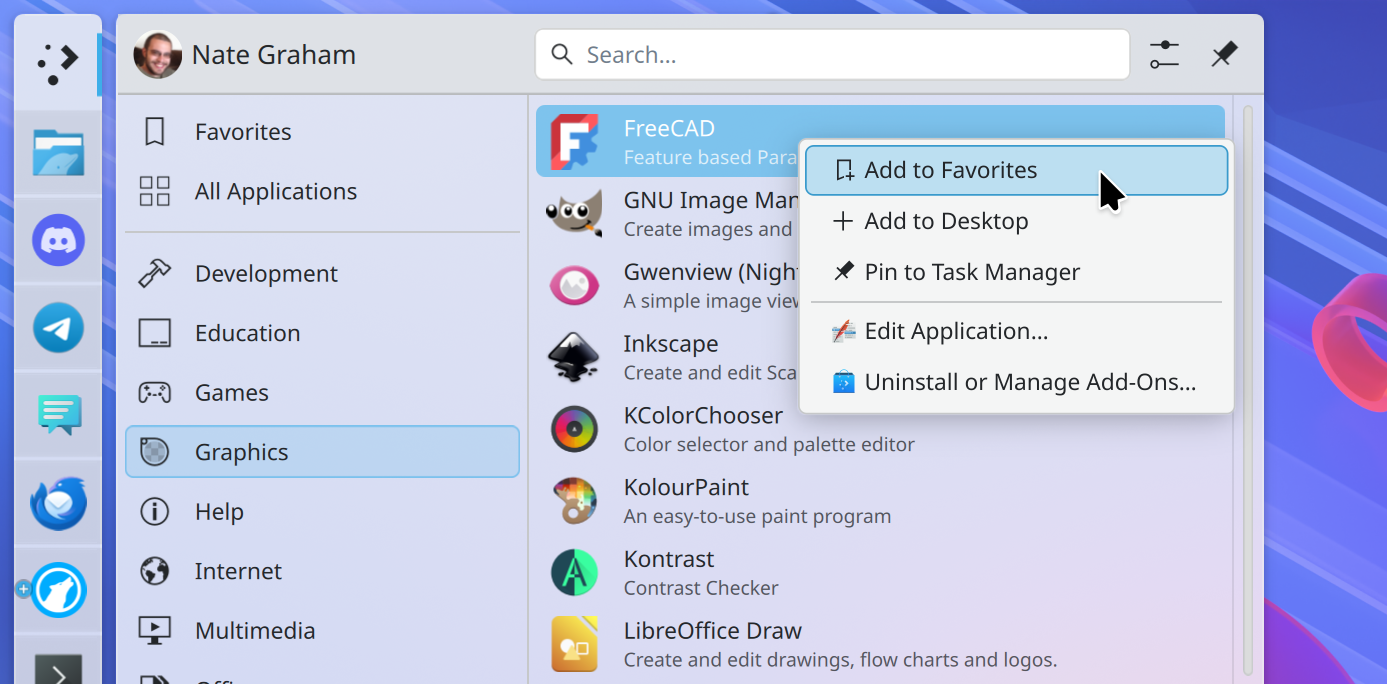Open the blue browser icon in the dock
Viewport: 1387px width, 684px height.
58,590
